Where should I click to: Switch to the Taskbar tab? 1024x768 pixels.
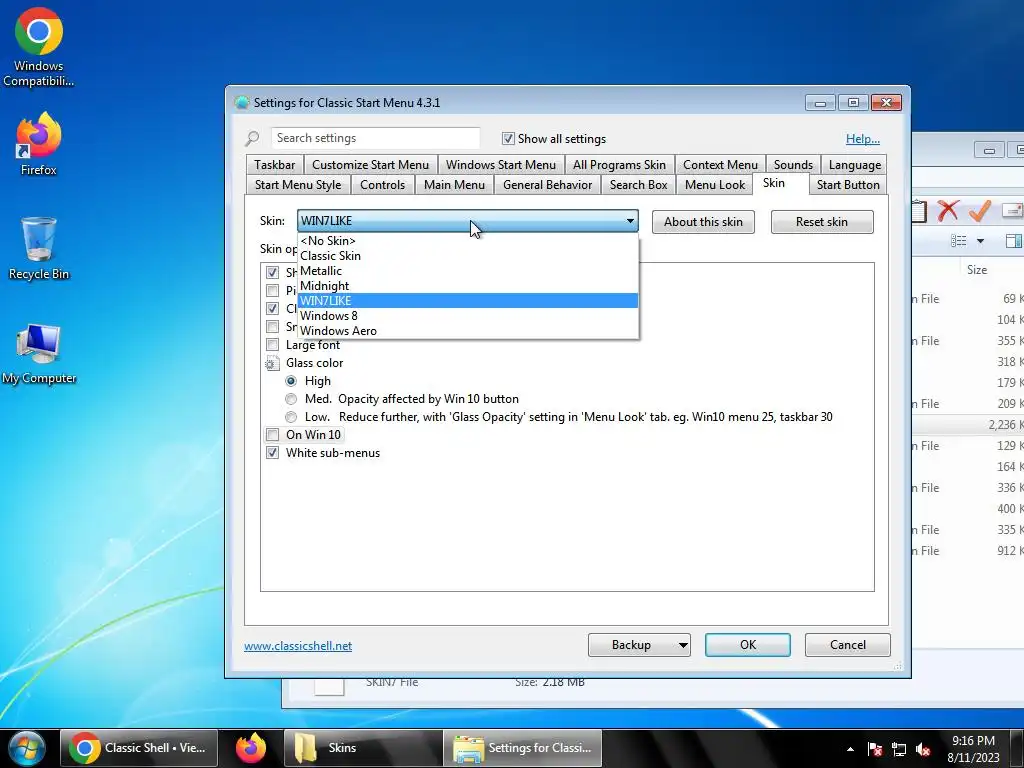click(274, 165)
